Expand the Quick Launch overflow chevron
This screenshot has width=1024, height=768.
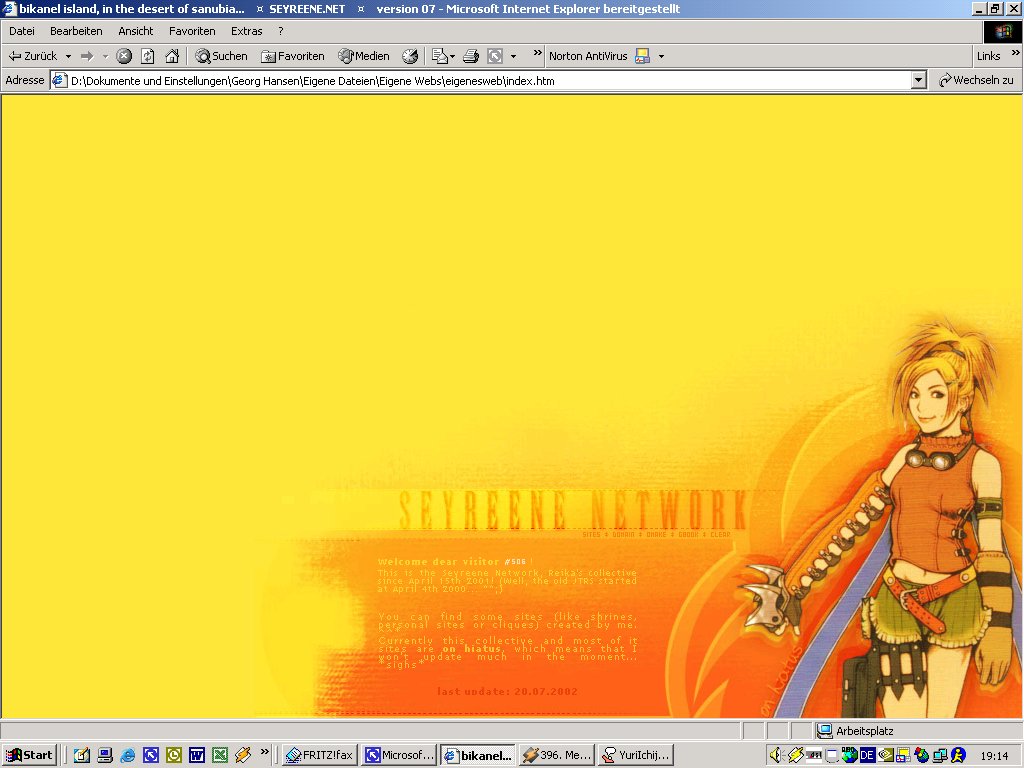tap(264, 752)
